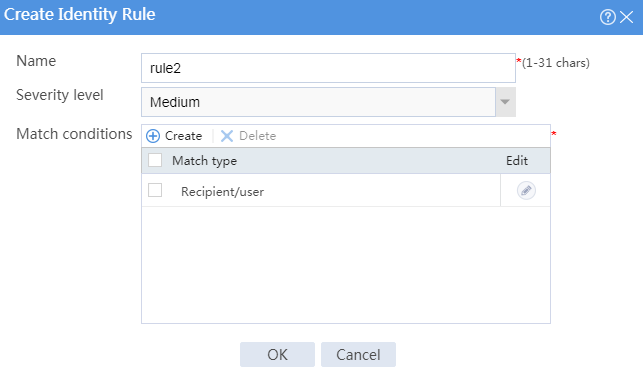Expand the Severity level dropdown arrow
The image size is (643, 383).
[505, 102]
